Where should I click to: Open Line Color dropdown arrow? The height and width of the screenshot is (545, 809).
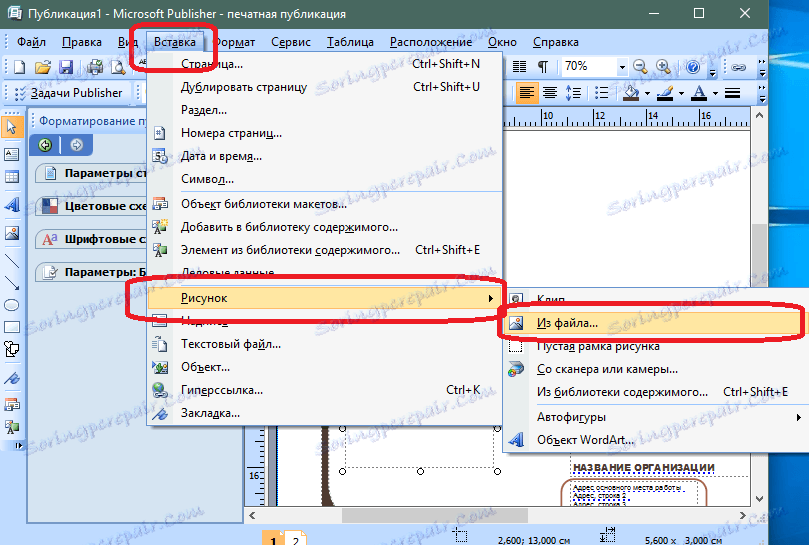681,93
